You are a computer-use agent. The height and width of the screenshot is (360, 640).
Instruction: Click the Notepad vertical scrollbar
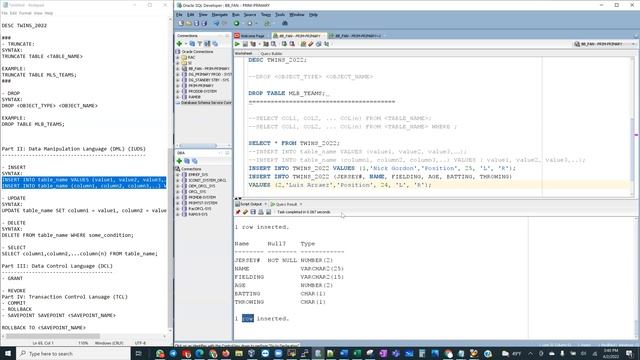[x=171, y=238]
